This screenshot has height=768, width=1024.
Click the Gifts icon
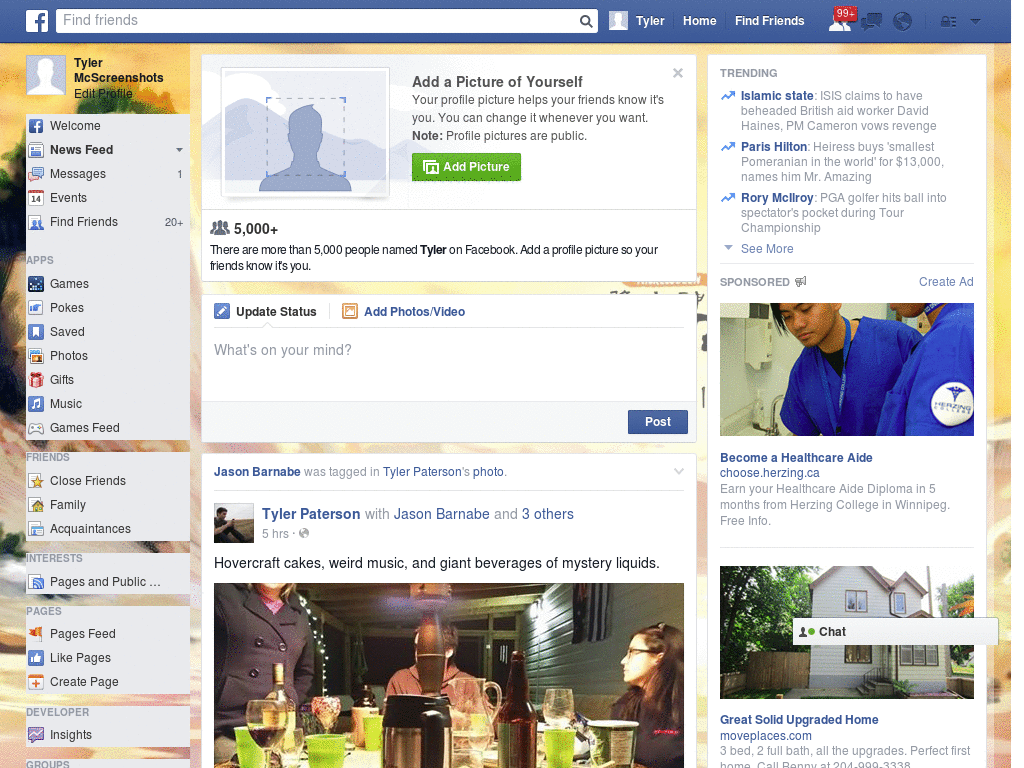point(36,380)
